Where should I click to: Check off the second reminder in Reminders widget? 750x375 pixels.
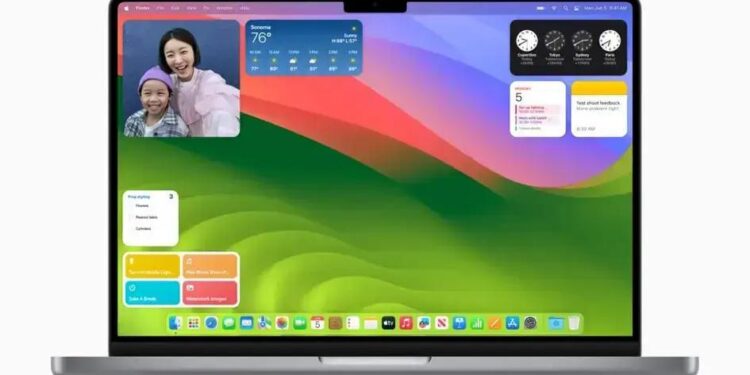(x=132, y=217)
